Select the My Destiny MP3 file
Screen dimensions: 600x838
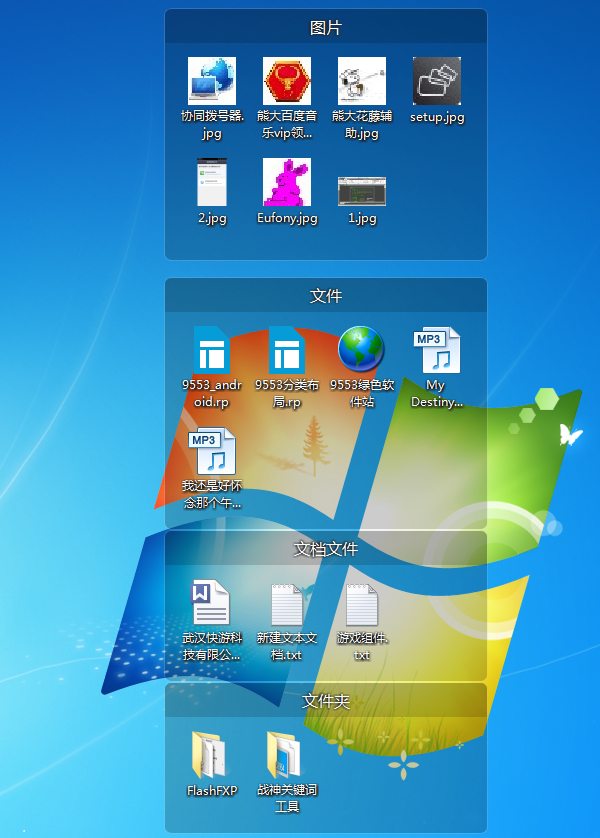(x=437, y=350)
